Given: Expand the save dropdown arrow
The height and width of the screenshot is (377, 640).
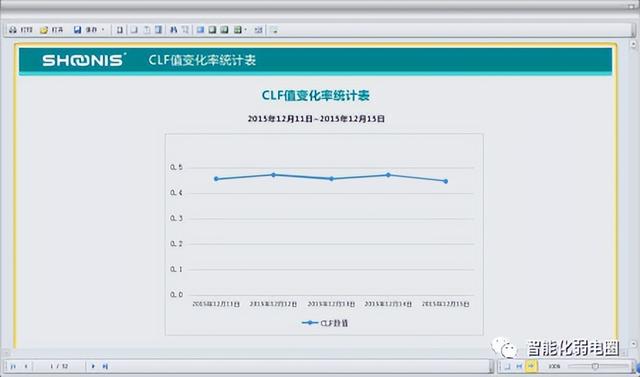Looking at the screenshot, I should [x=103, y=30].
